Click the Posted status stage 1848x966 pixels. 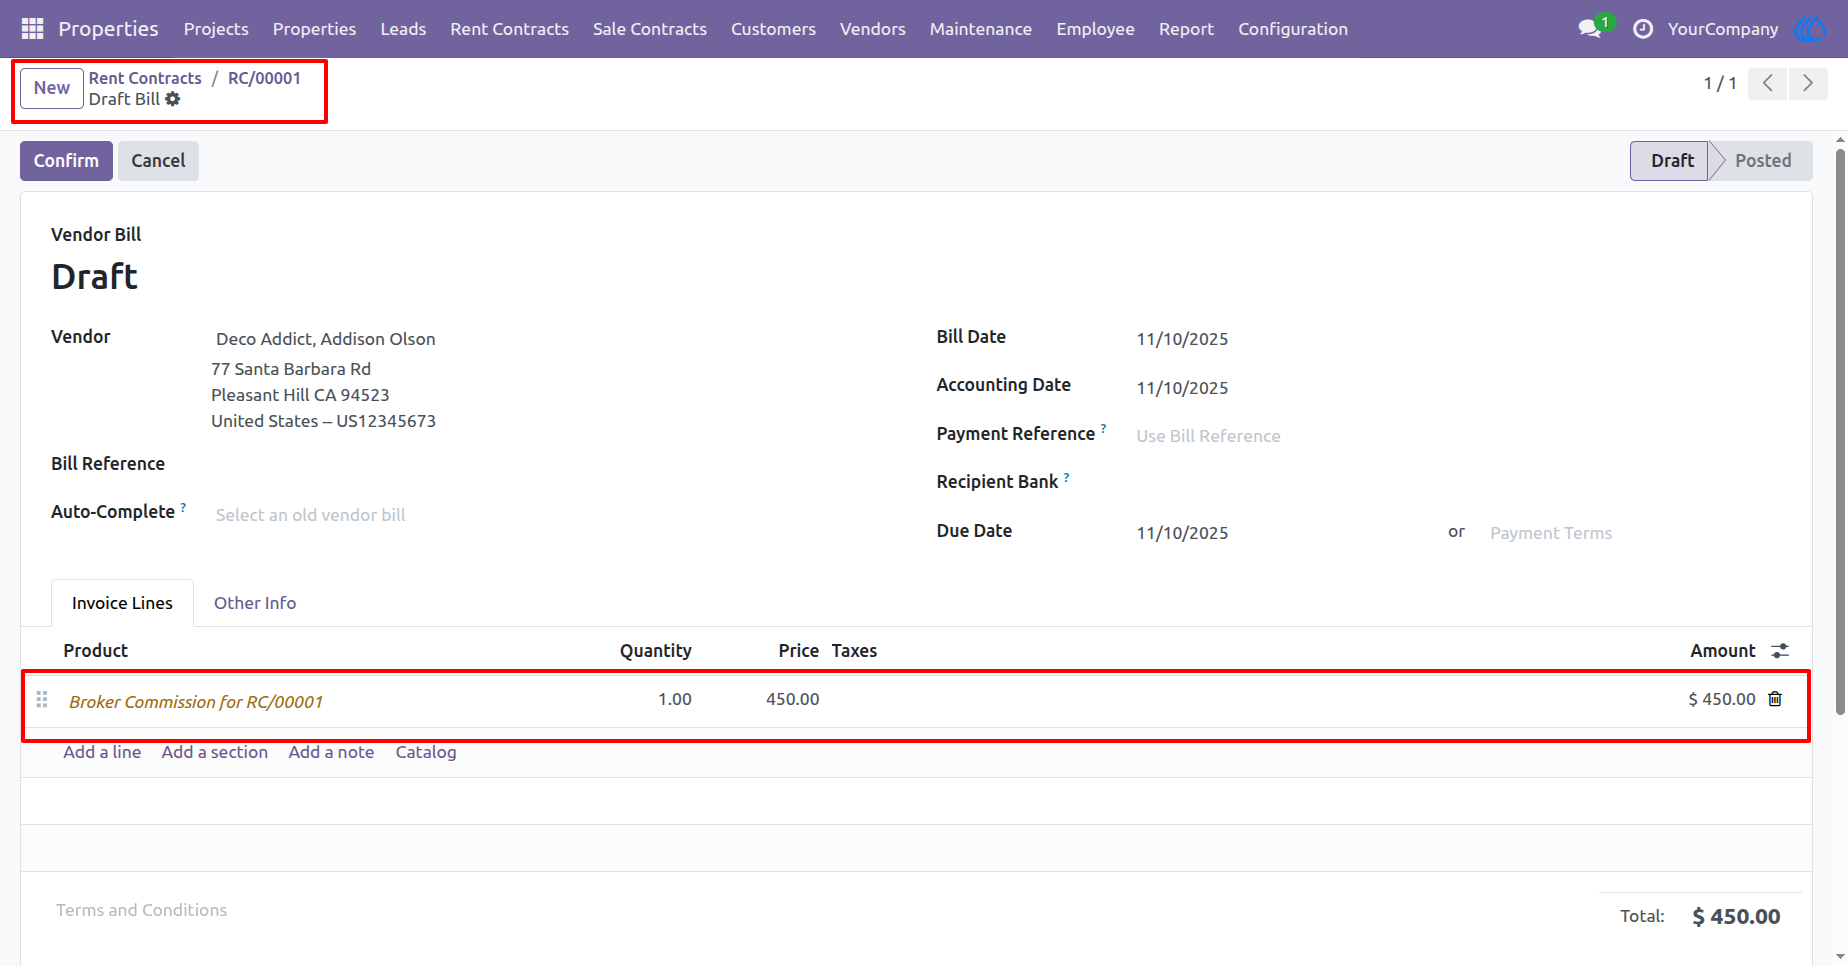(1762, 161)
